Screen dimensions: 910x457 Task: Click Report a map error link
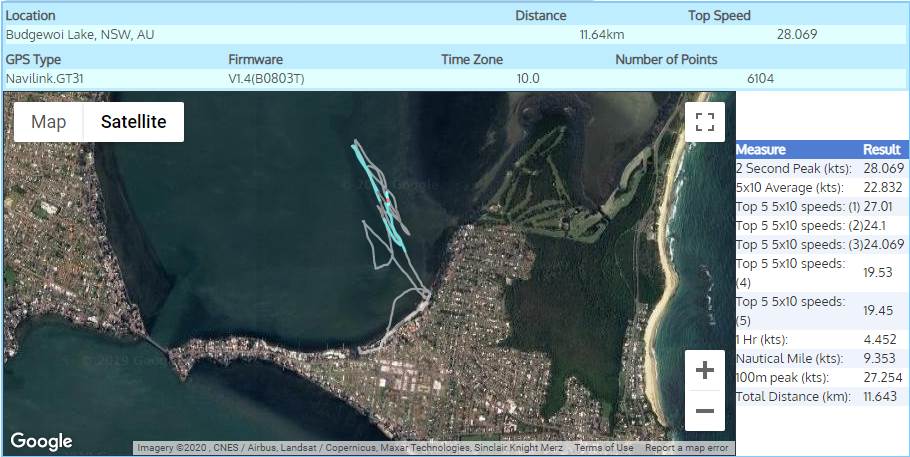pyautogui.click(x=686, y=448)
